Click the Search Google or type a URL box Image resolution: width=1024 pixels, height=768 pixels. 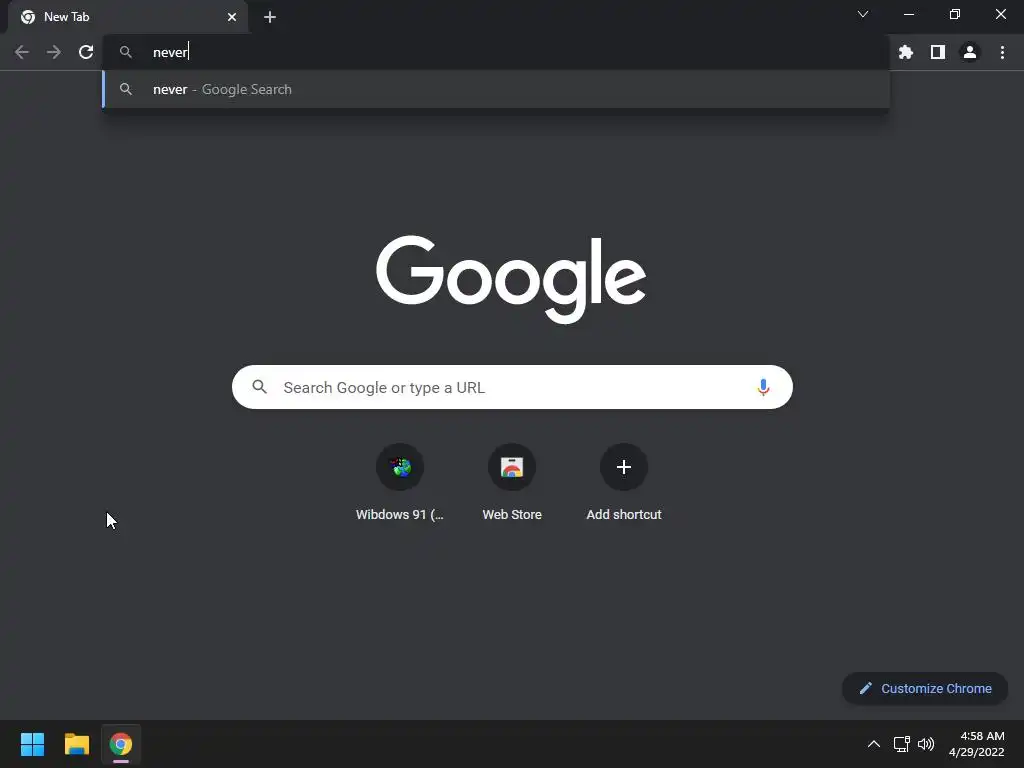coord(512,387)
